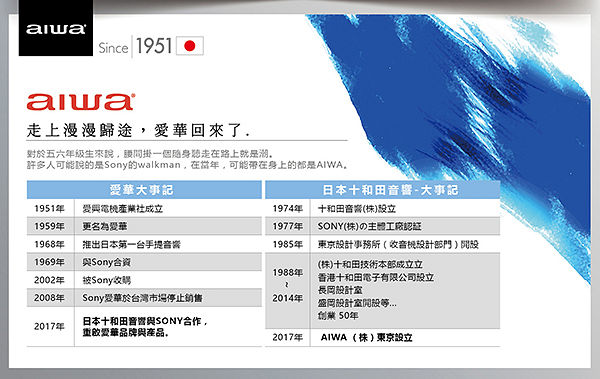This screenshot has width=600, height=379.
Task: Click the white aiwa logo on black square
Action: click(x=55, y=28)
